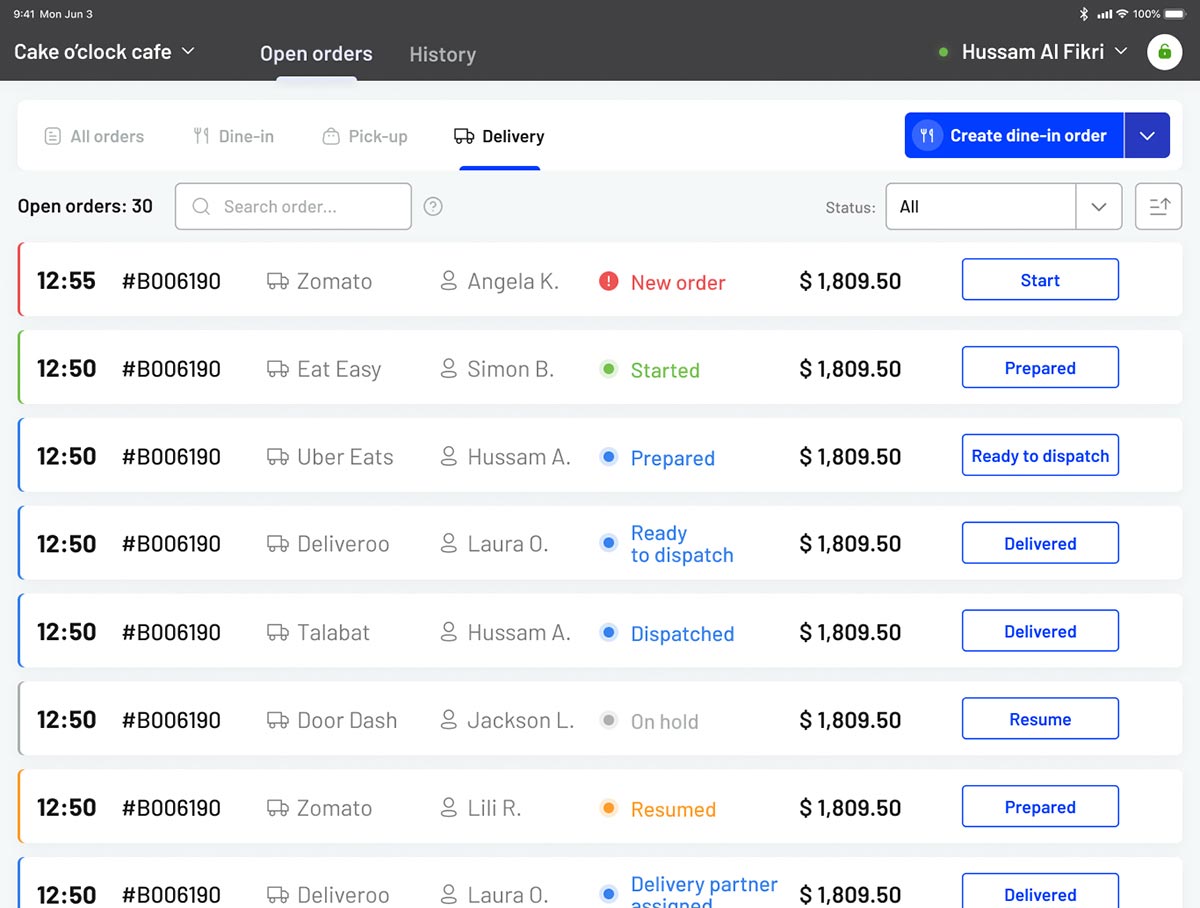Click the magnifier icon in search box
Viewport: 1200px width, 908px height.
tap(201, 207)
